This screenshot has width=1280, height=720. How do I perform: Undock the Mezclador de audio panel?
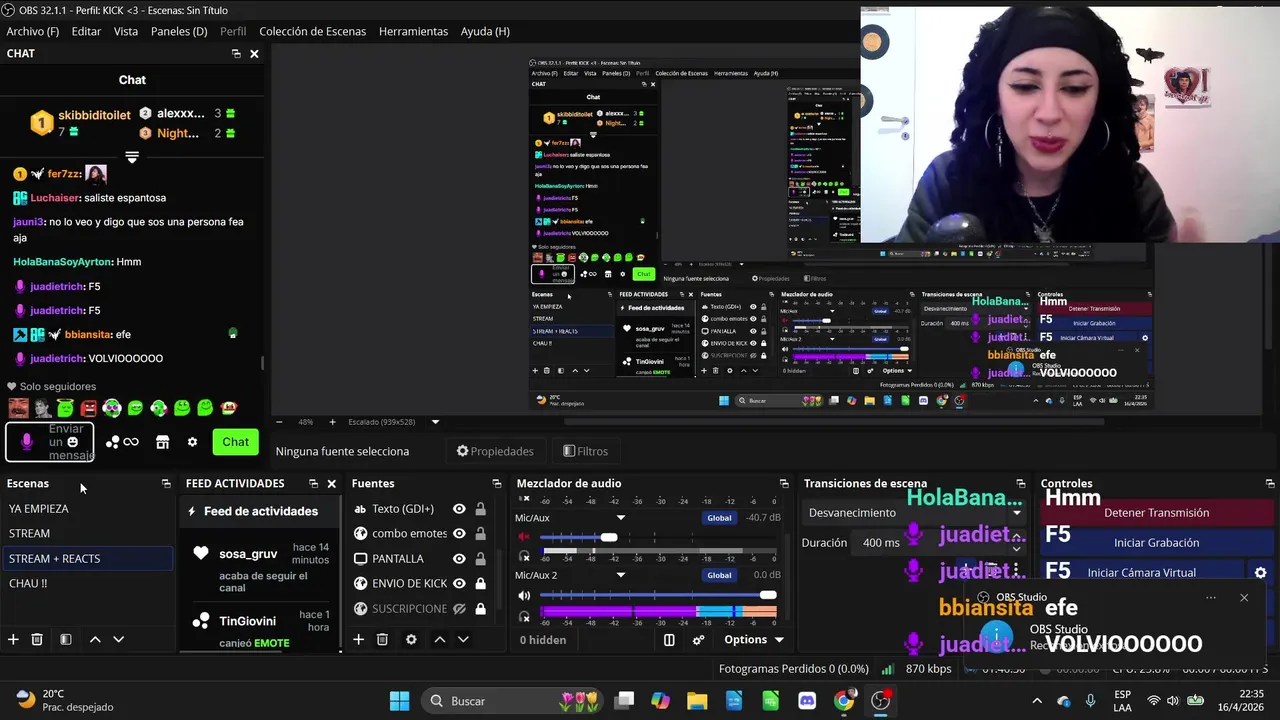[x=784, y=484]
